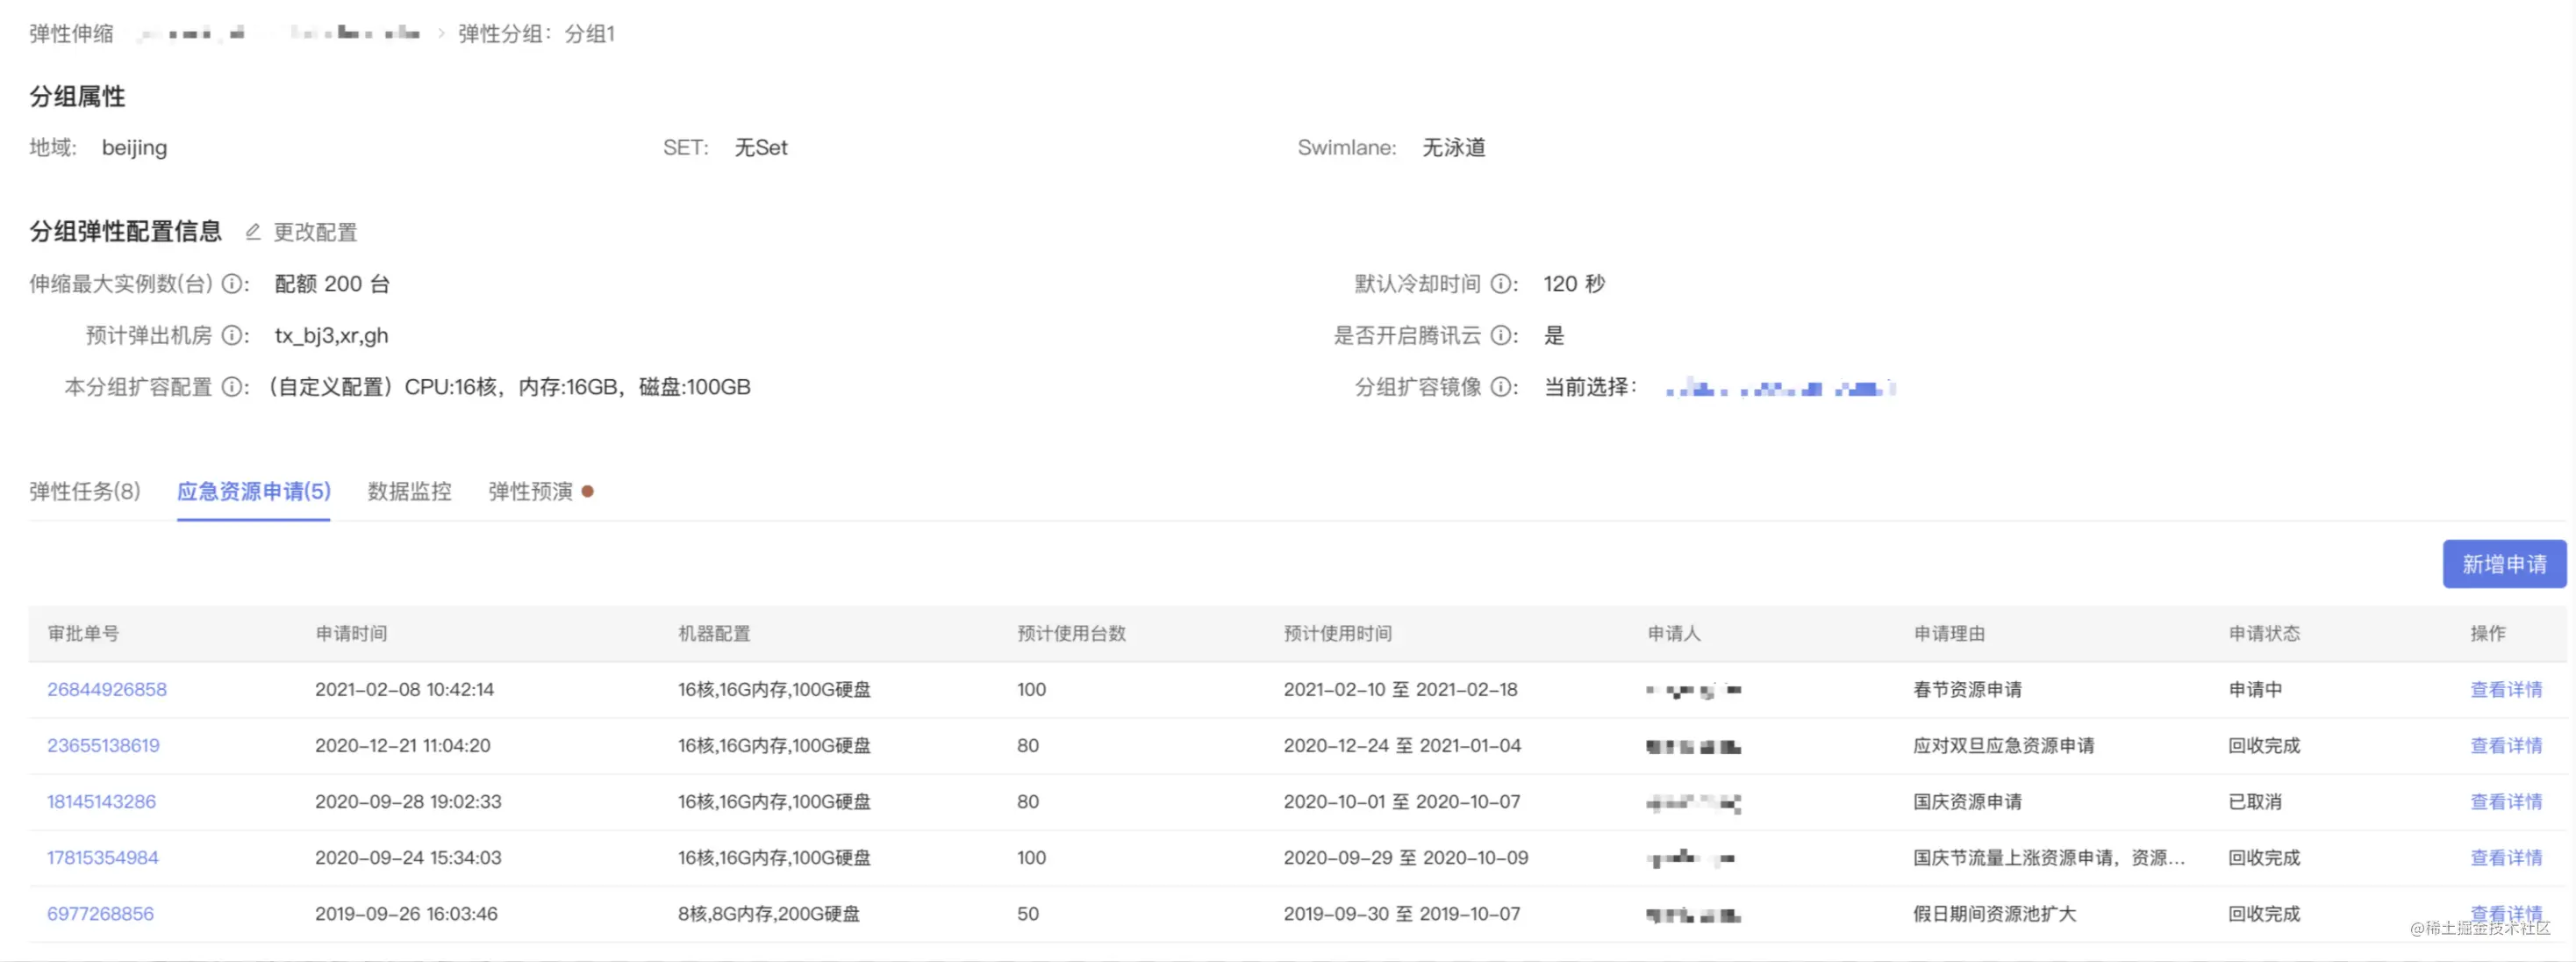This screenshot has width=2576, height=962.
Task: Click the 8核,8G内存,200G硬盘 config cell
Action: pyautogui.click(x=769, y=914)
